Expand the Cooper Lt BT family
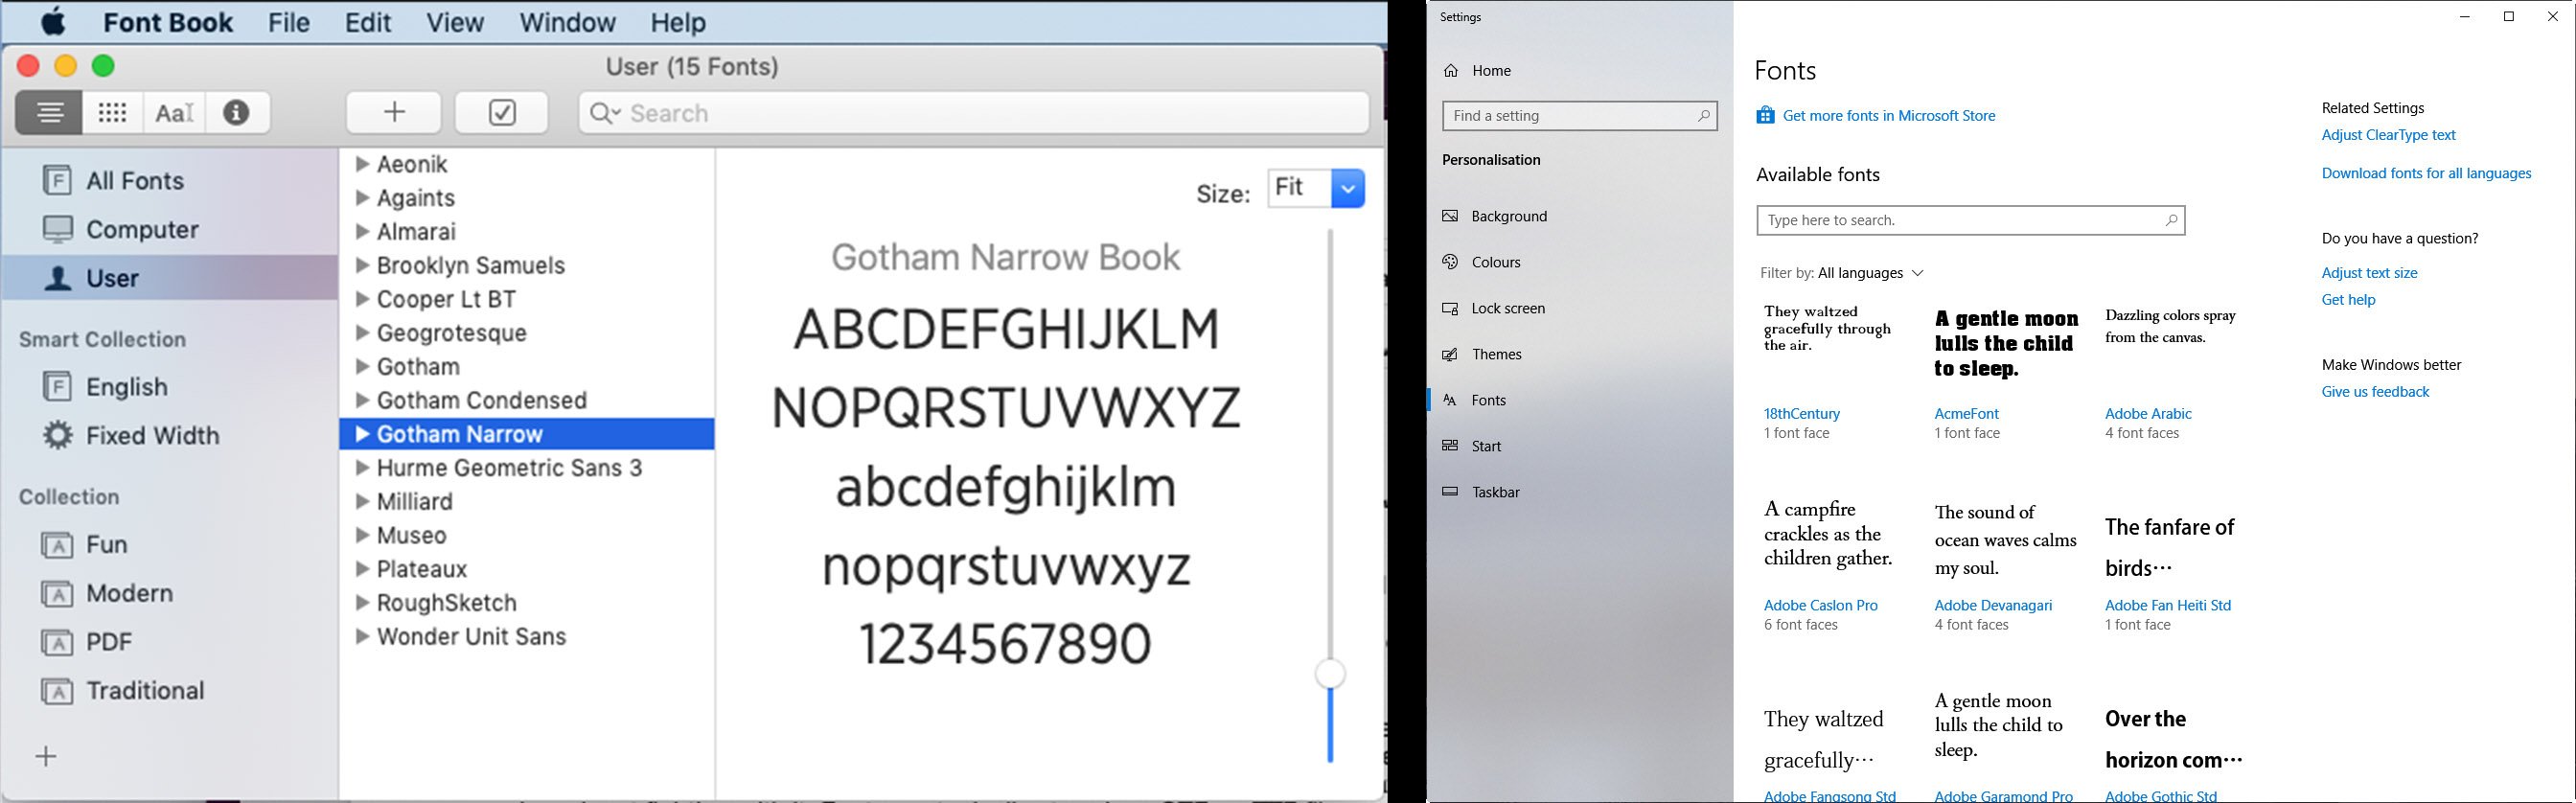 [x=363, y=299]
